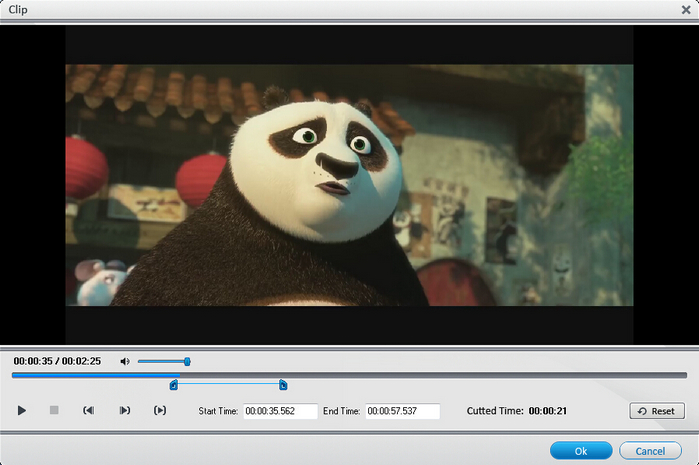699x465 pixels.
Task: Click the volume slider handle
Action: pos(187,361)
